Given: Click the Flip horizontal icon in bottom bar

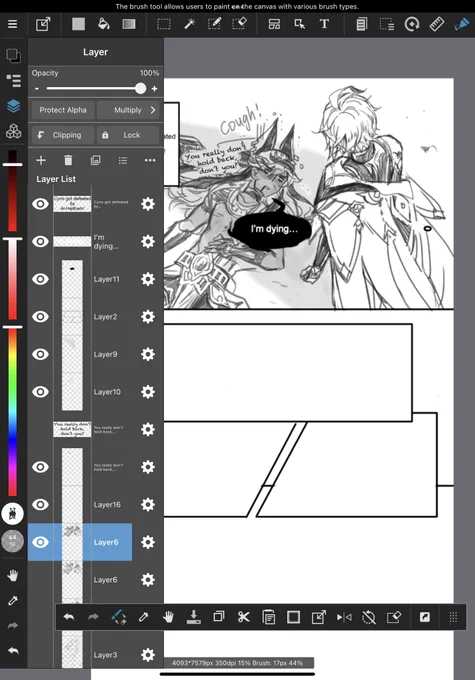Looking at the screenshot, I should 344,617.
